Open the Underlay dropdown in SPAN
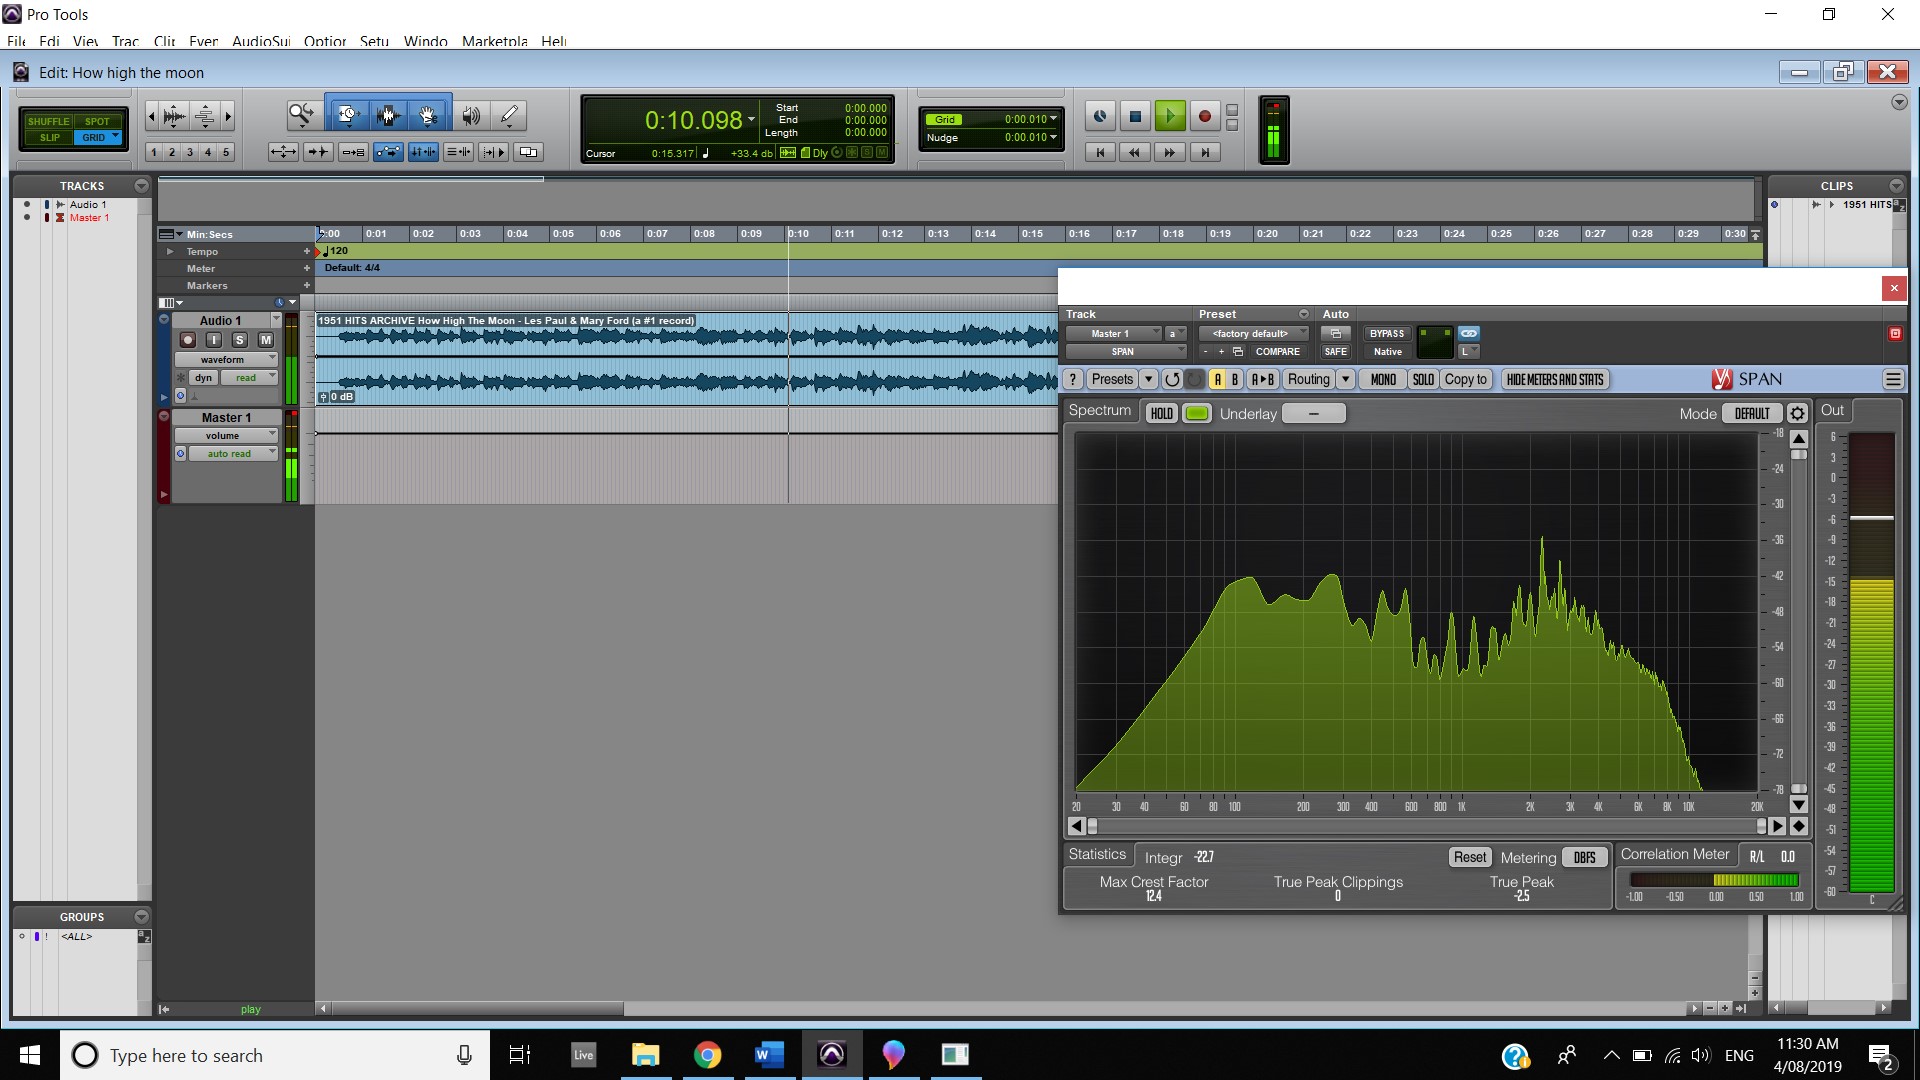Image resolution: width=1920 pixels, height=1080 pixels. click(1313, 413)
